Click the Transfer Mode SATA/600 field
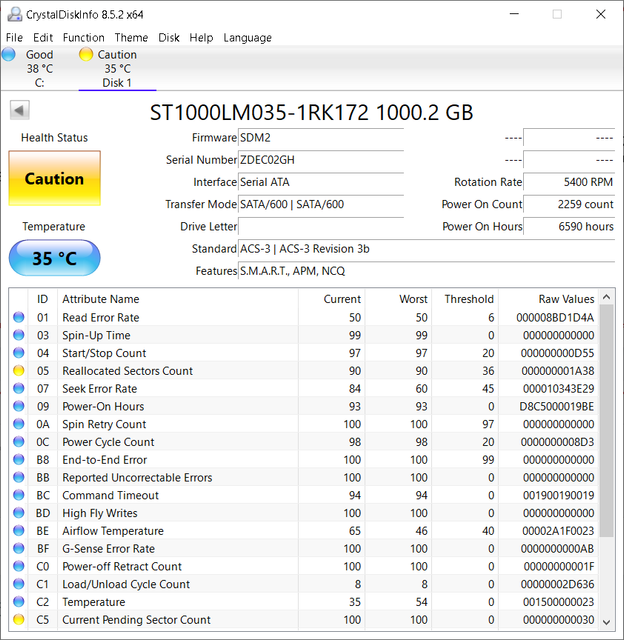 (321, 204)
